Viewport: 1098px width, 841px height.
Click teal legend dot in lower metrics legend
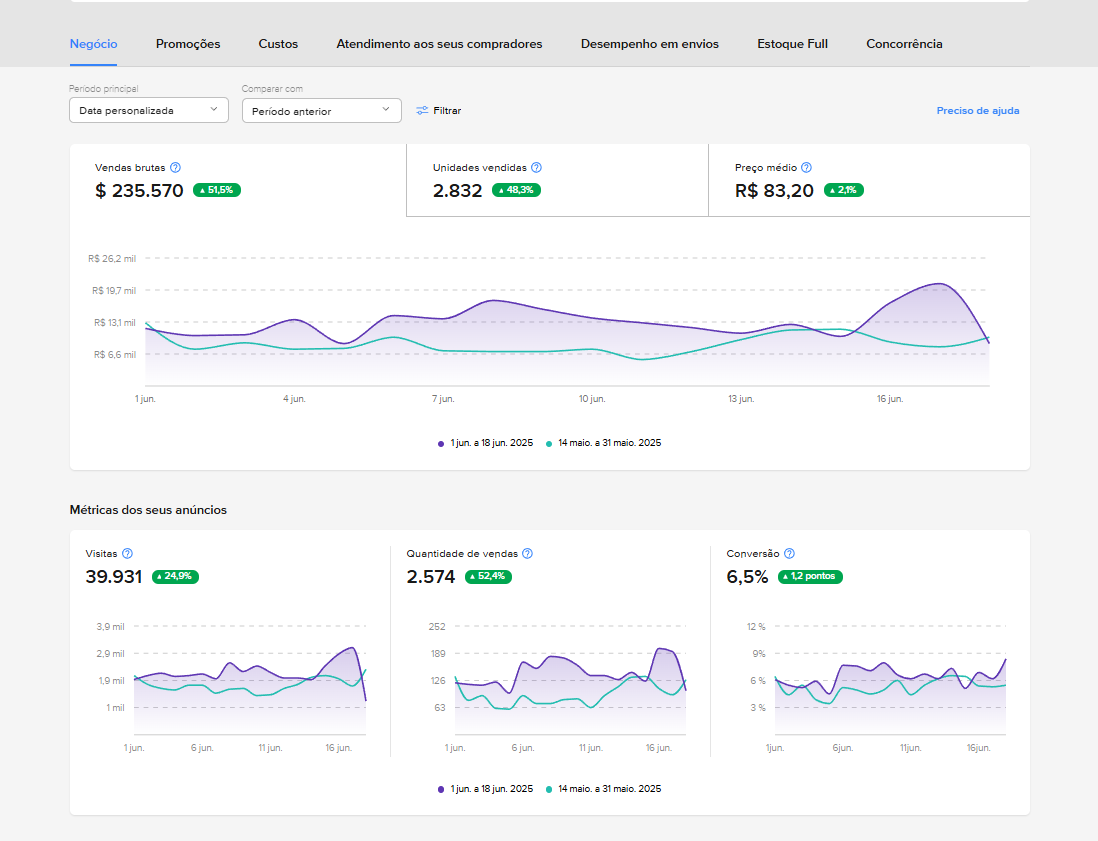pyautogui.click(x=549, y=789)
